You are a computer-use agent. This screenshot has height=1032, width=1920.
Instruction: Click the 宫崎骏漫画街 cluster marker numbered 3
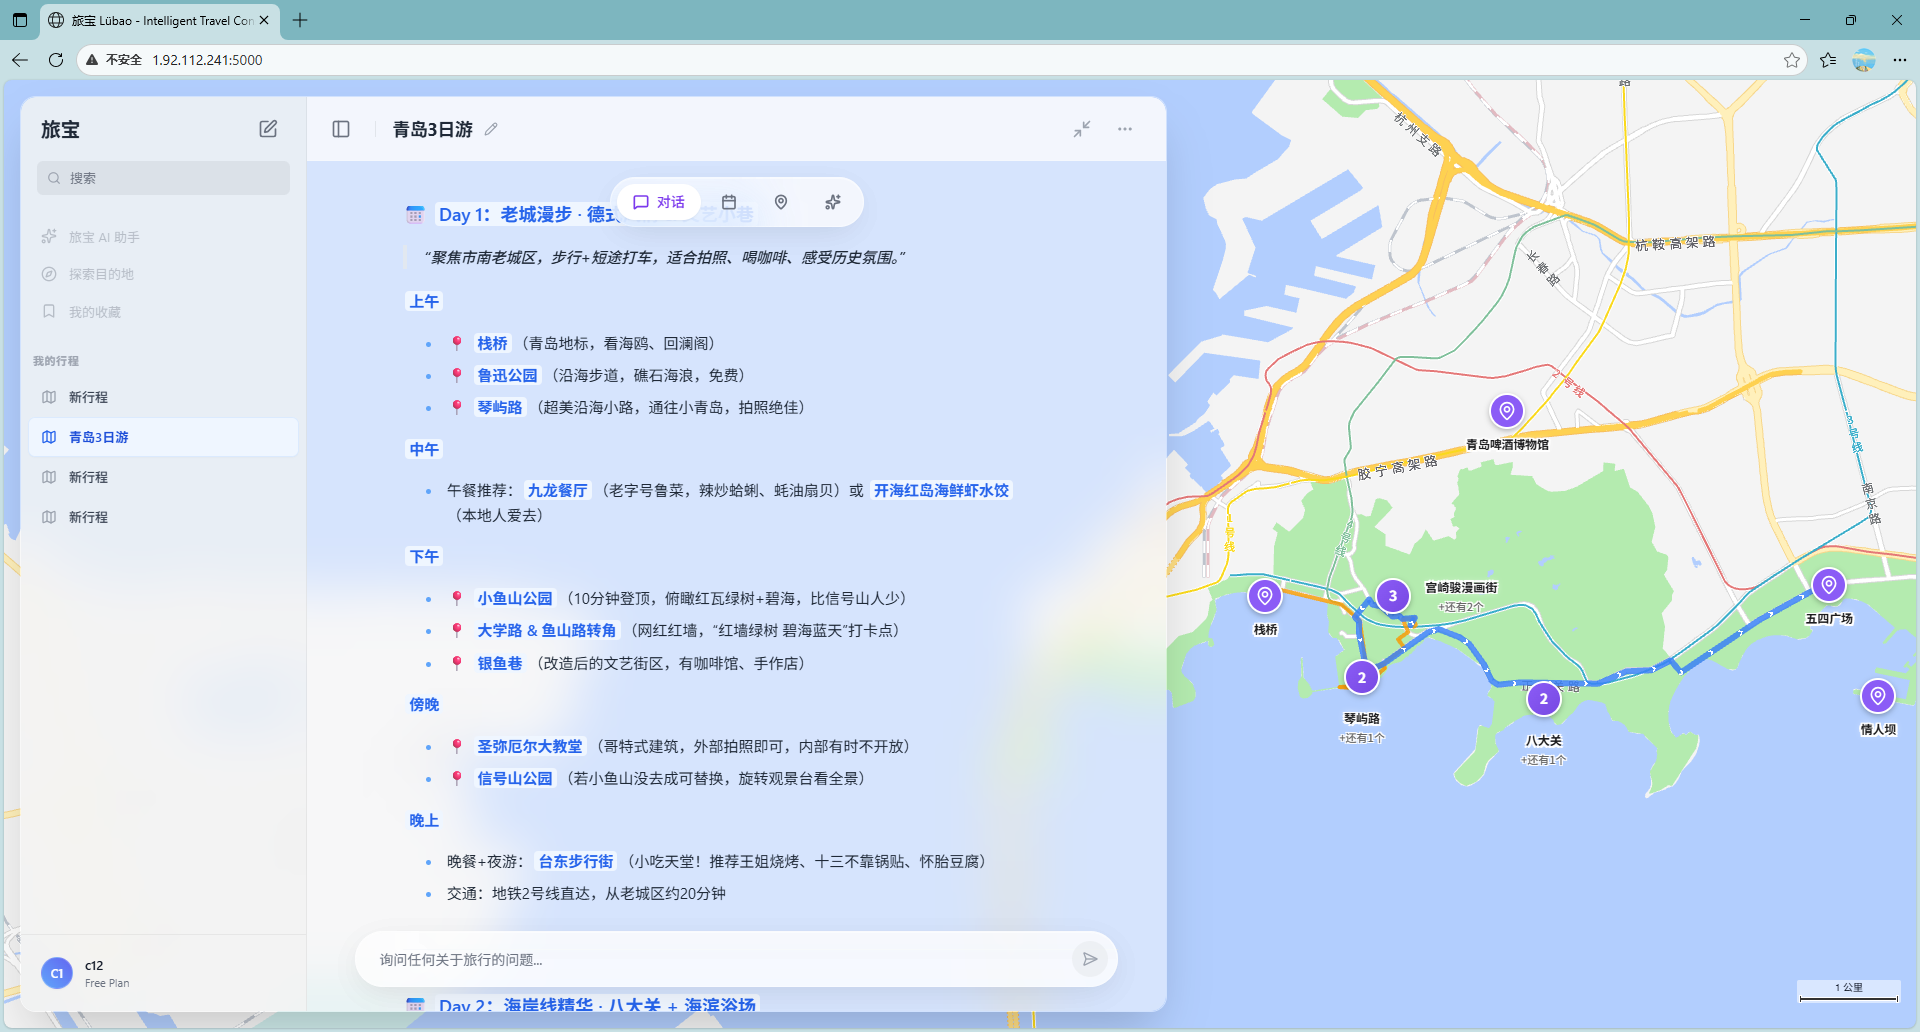1393,596
